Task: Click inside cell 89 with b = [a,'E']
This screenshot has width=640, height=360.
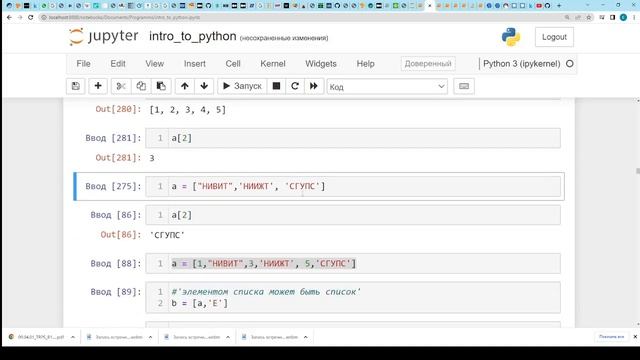Action: coord(353,298)
